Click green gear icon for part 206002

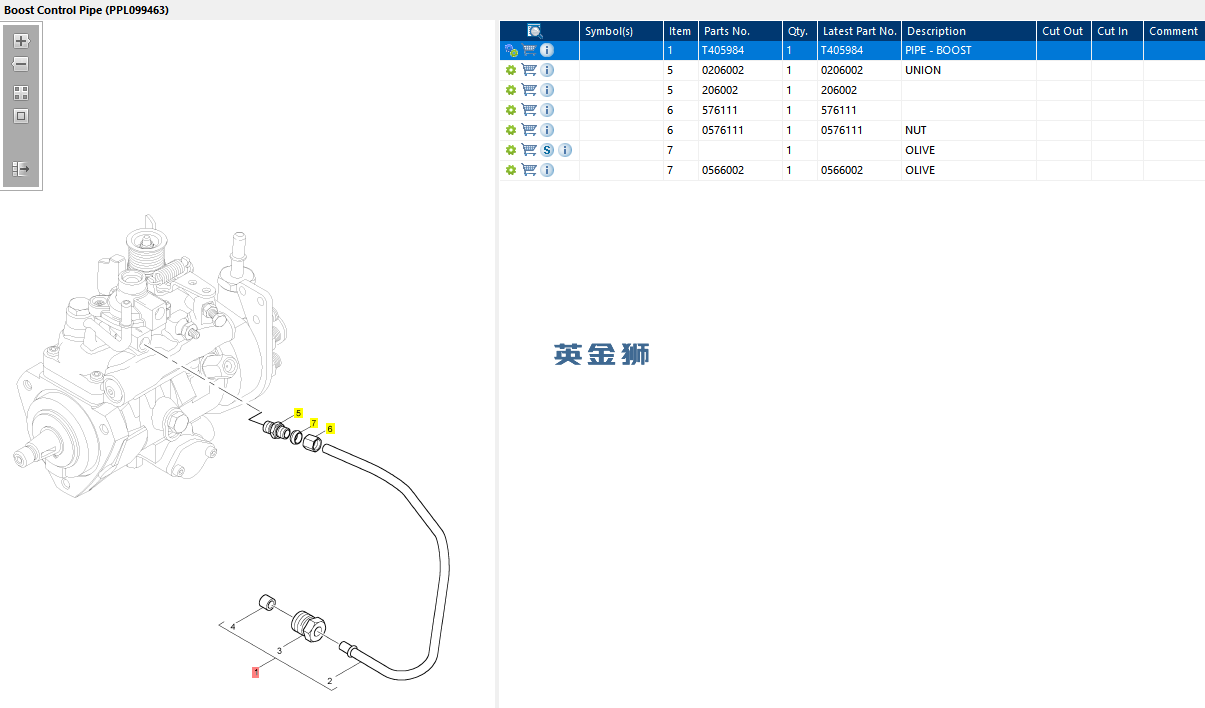point(511,90)
